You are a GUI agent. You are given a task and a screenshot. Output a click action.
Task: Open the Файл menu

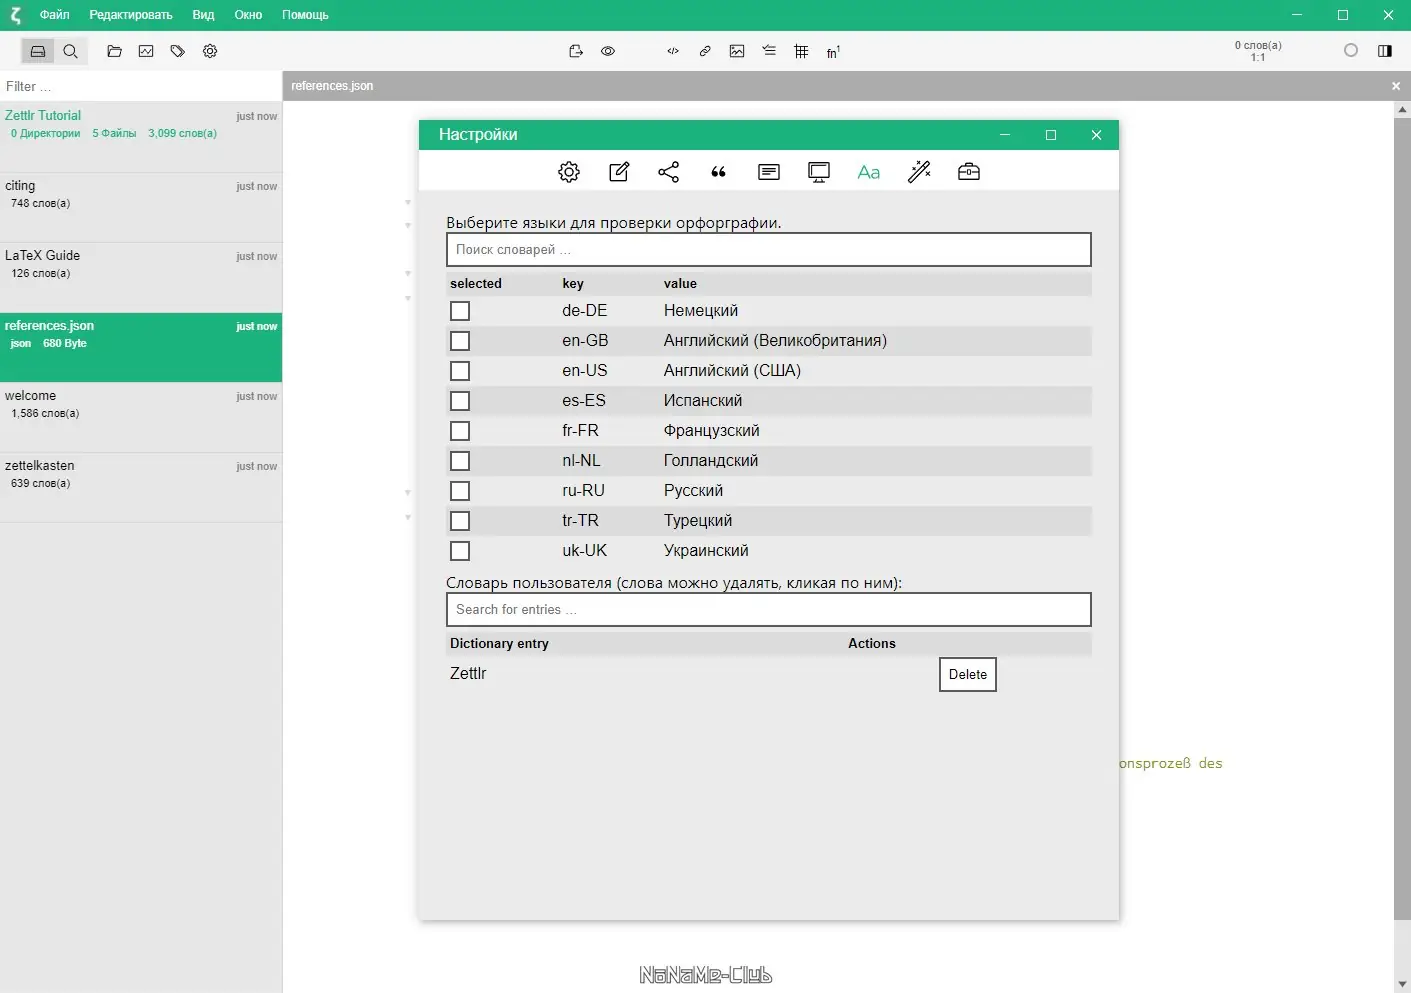(x=55, y=15)
